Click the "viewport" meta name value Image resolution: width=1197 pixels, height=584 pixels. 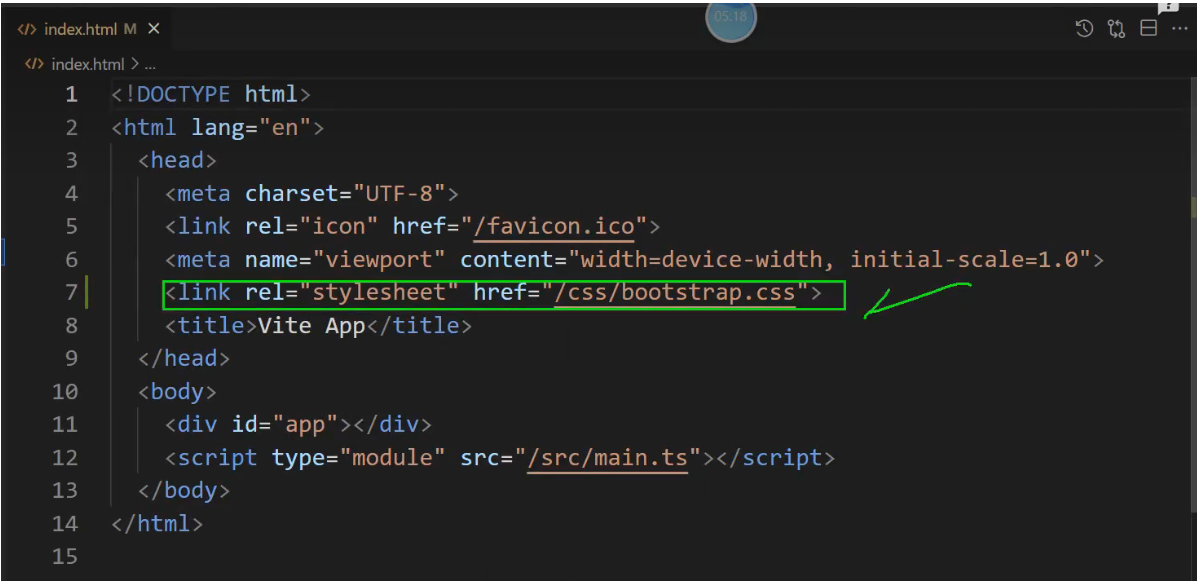pos(379,260)
